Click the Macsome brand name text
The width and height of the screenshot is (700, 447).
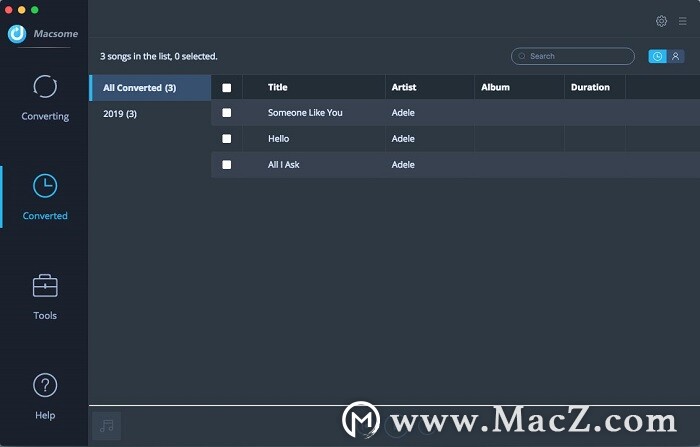coord(56,33)
